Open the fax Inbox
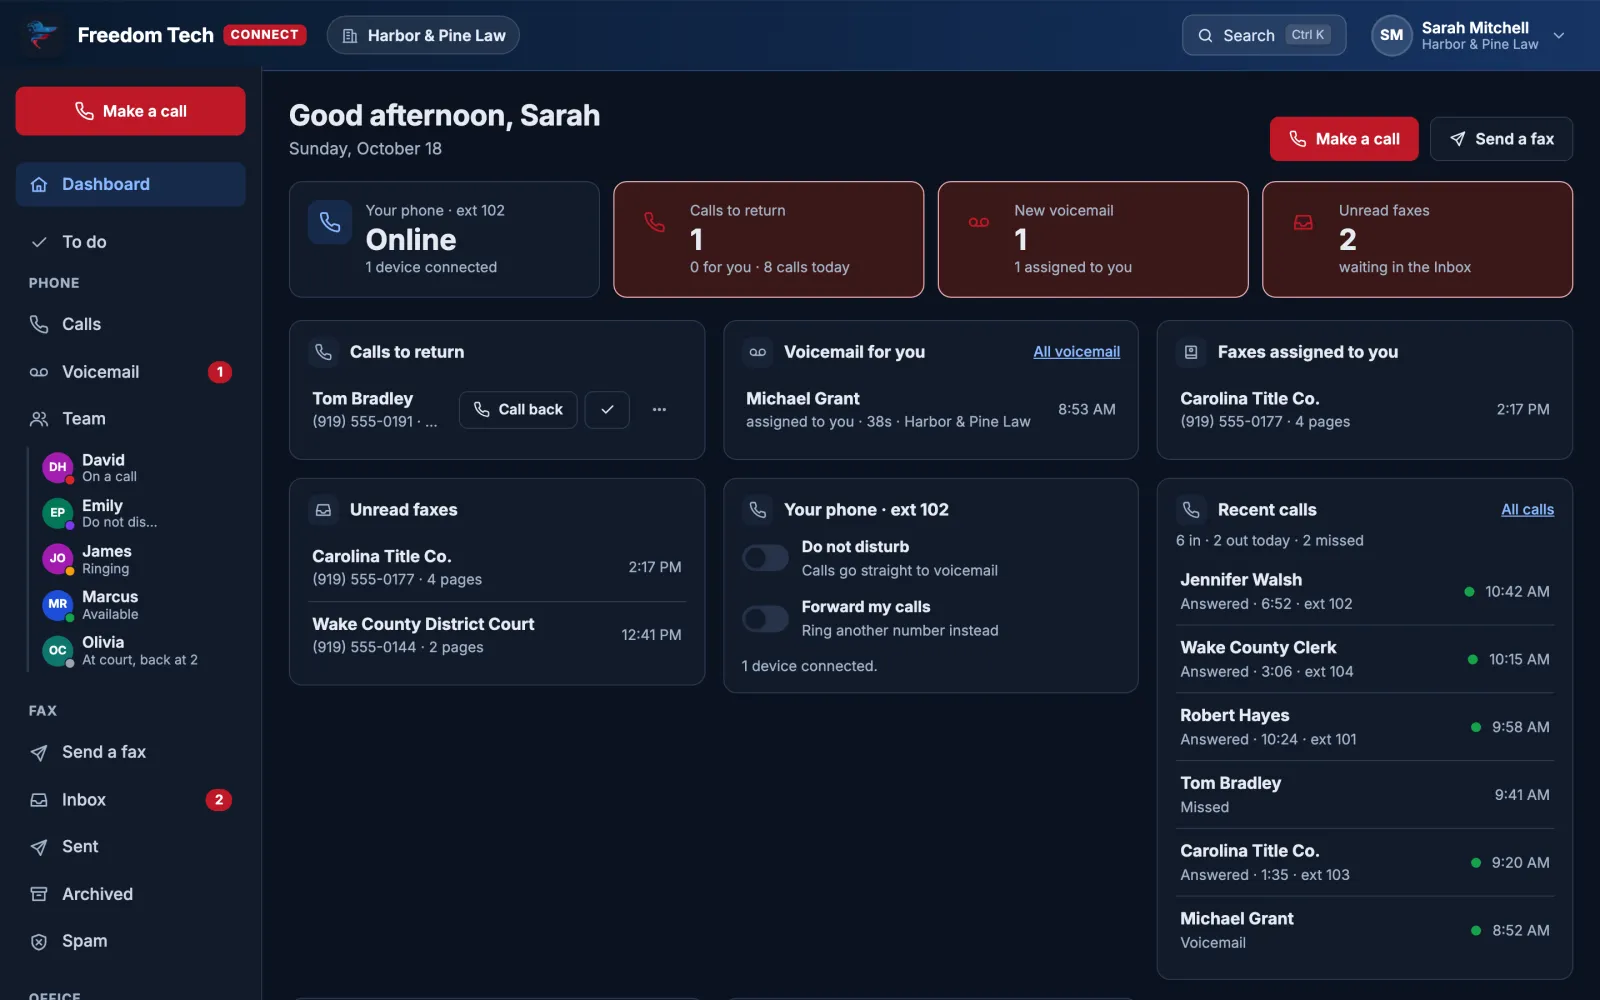This screenshot has height=1000, width=1600. point(130,800)
